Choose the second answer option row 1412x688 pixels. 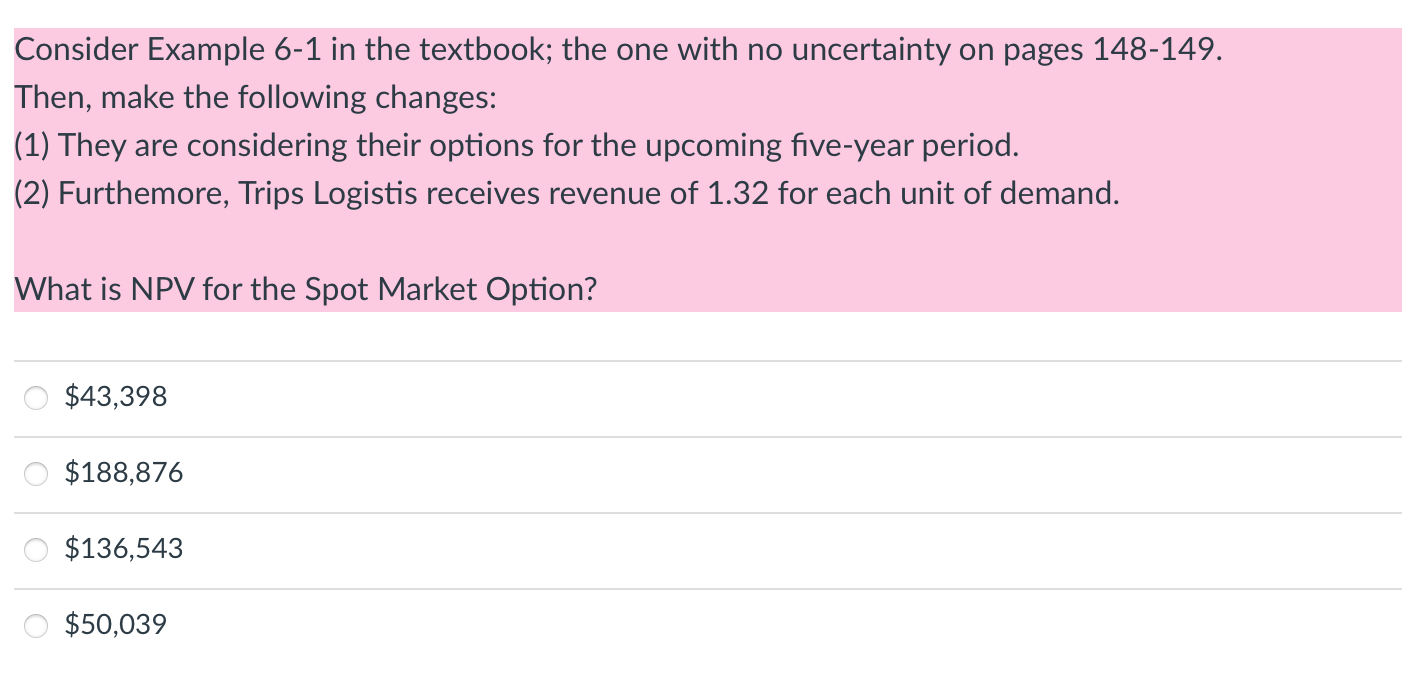point(300,473)
